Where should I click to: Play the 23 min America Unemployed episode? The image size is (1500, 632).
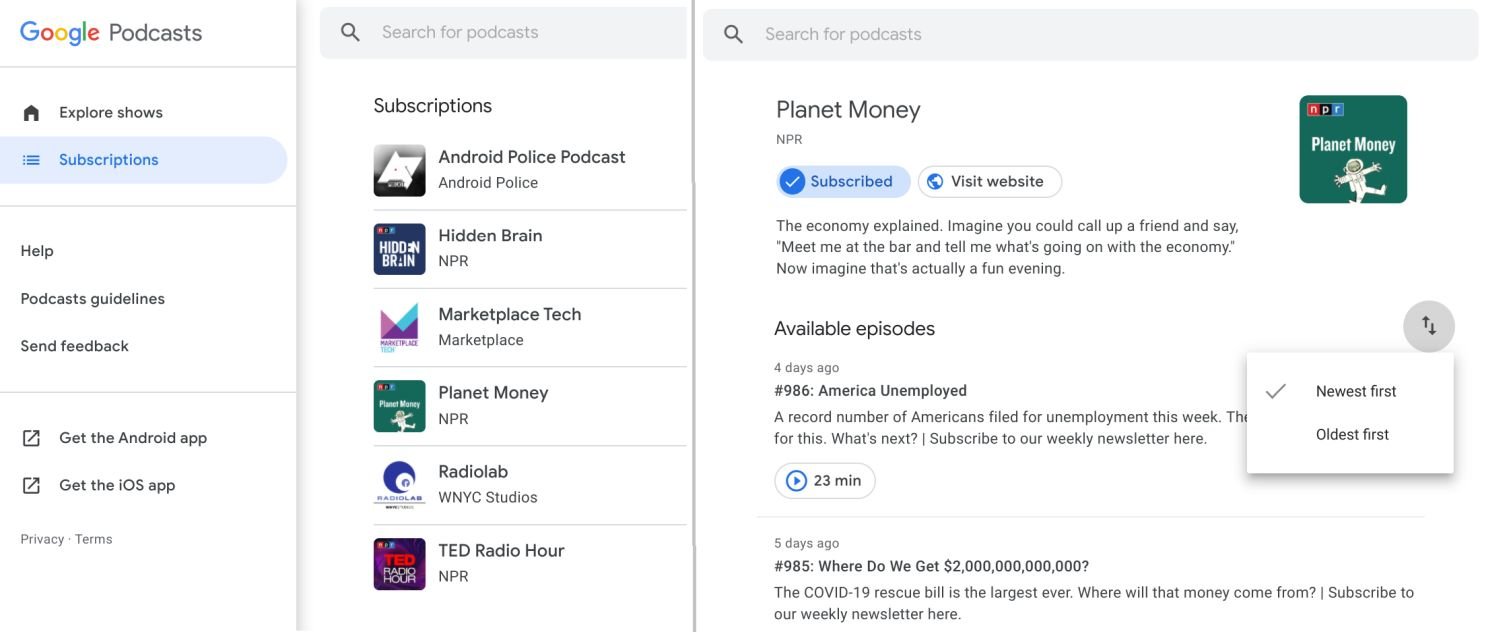coord(824,481)
